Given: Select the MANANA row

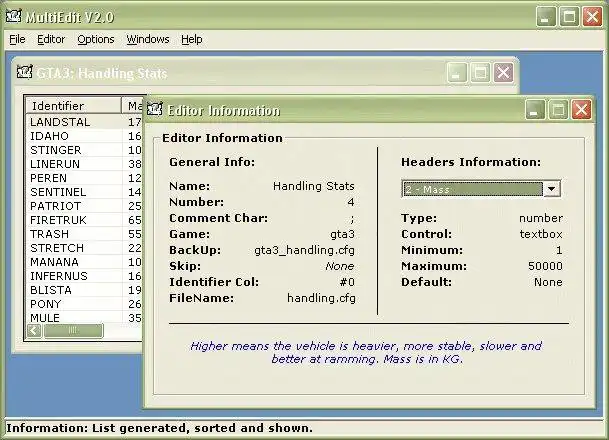Looking at the screenshot, I should point(85,262).
